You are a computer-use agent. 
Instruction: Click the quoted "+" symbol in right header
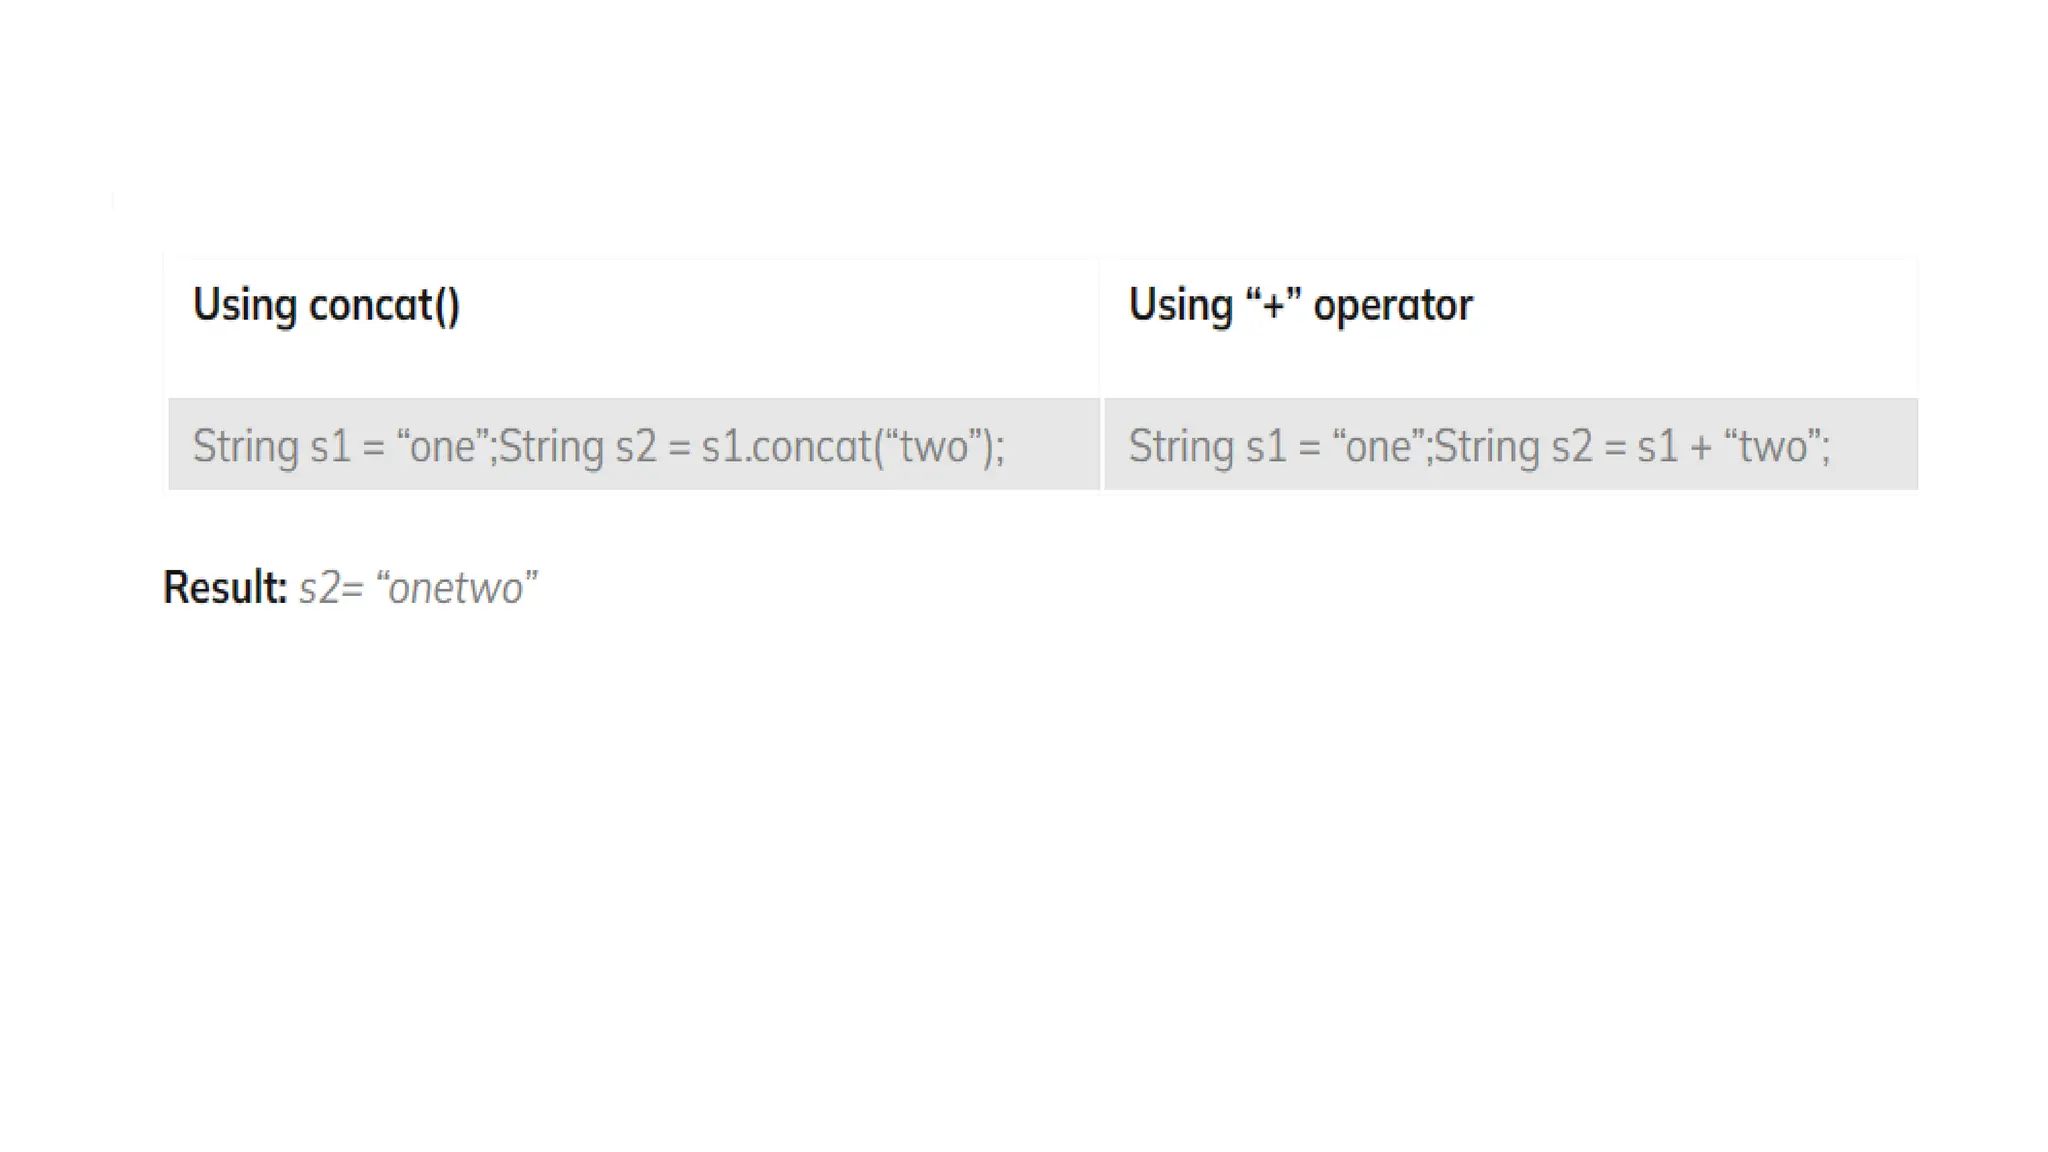click(1273, 303)
